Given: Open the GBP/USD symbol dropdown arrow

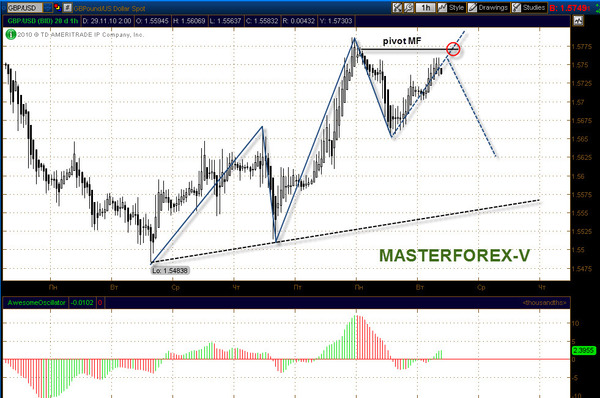Looking at the screenshot, I should point(48,7).
